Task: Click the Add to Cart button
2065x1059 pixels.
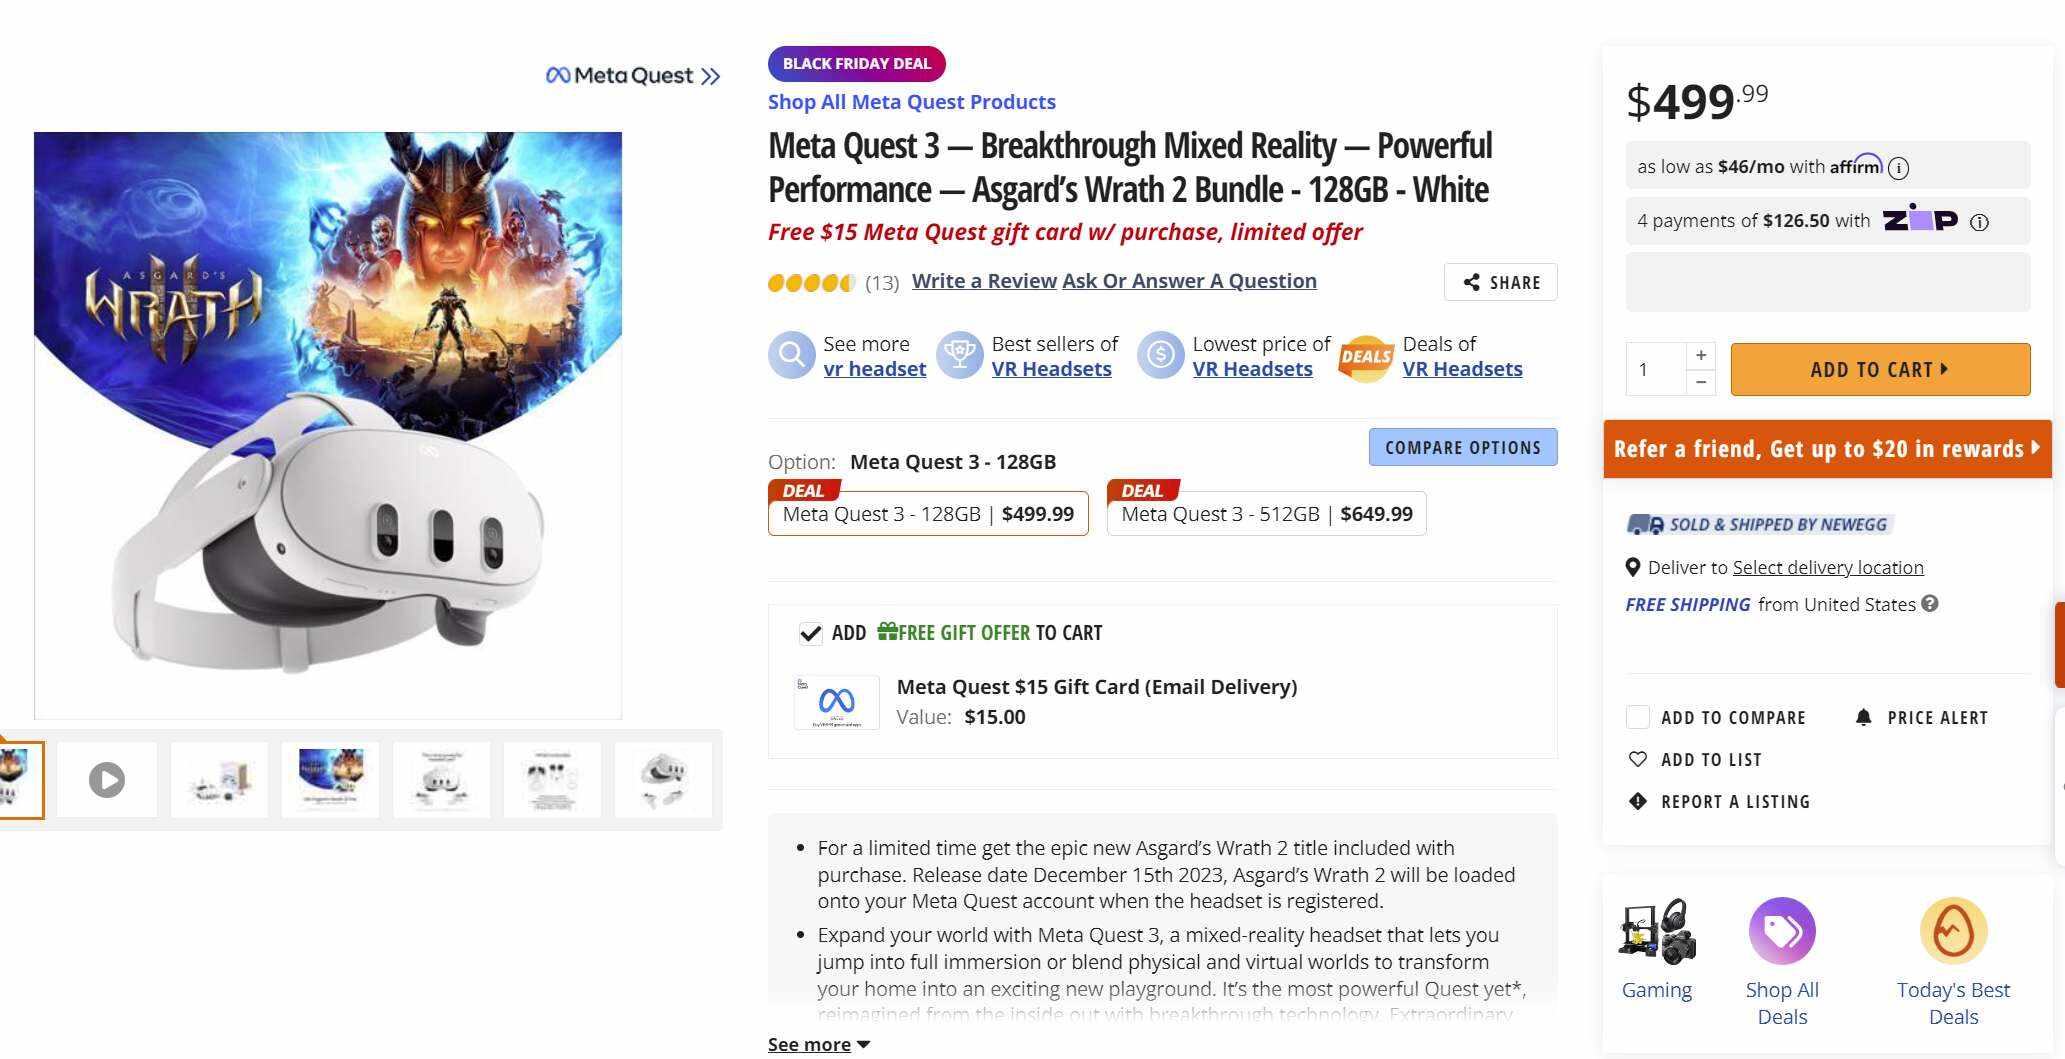Action: [1879, 369]
